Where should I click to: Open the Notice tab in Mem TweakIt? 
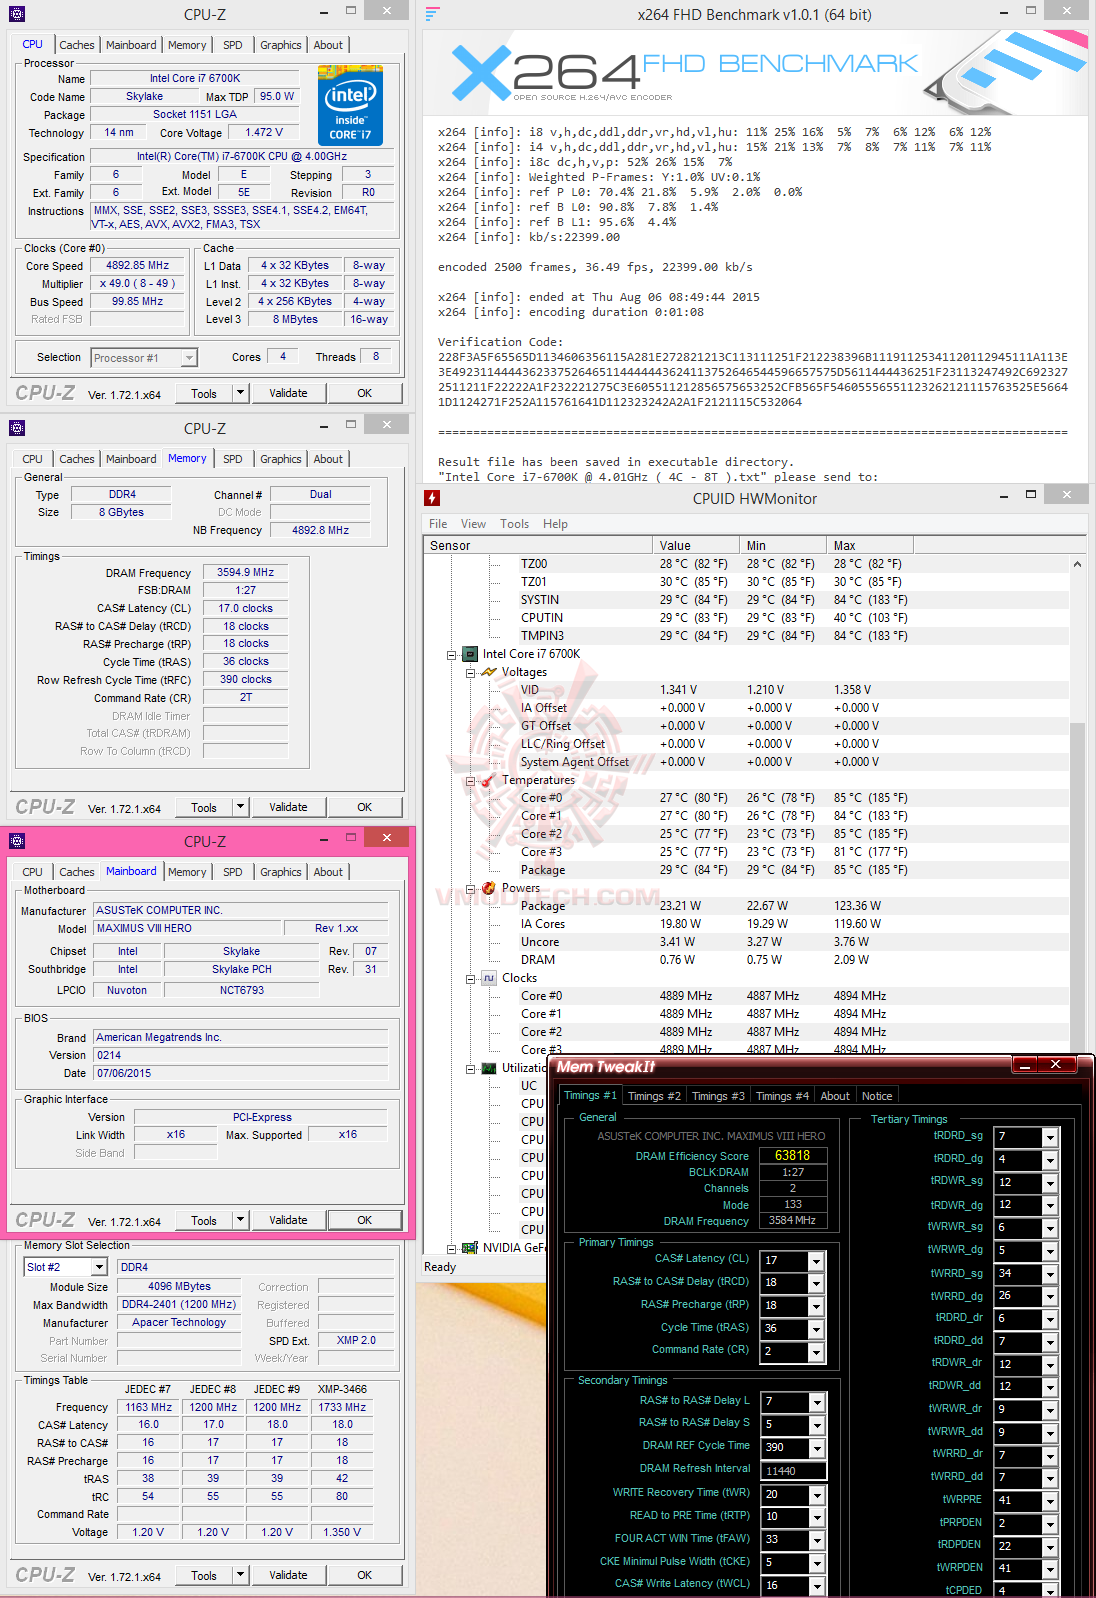[x=877, y=1096]
